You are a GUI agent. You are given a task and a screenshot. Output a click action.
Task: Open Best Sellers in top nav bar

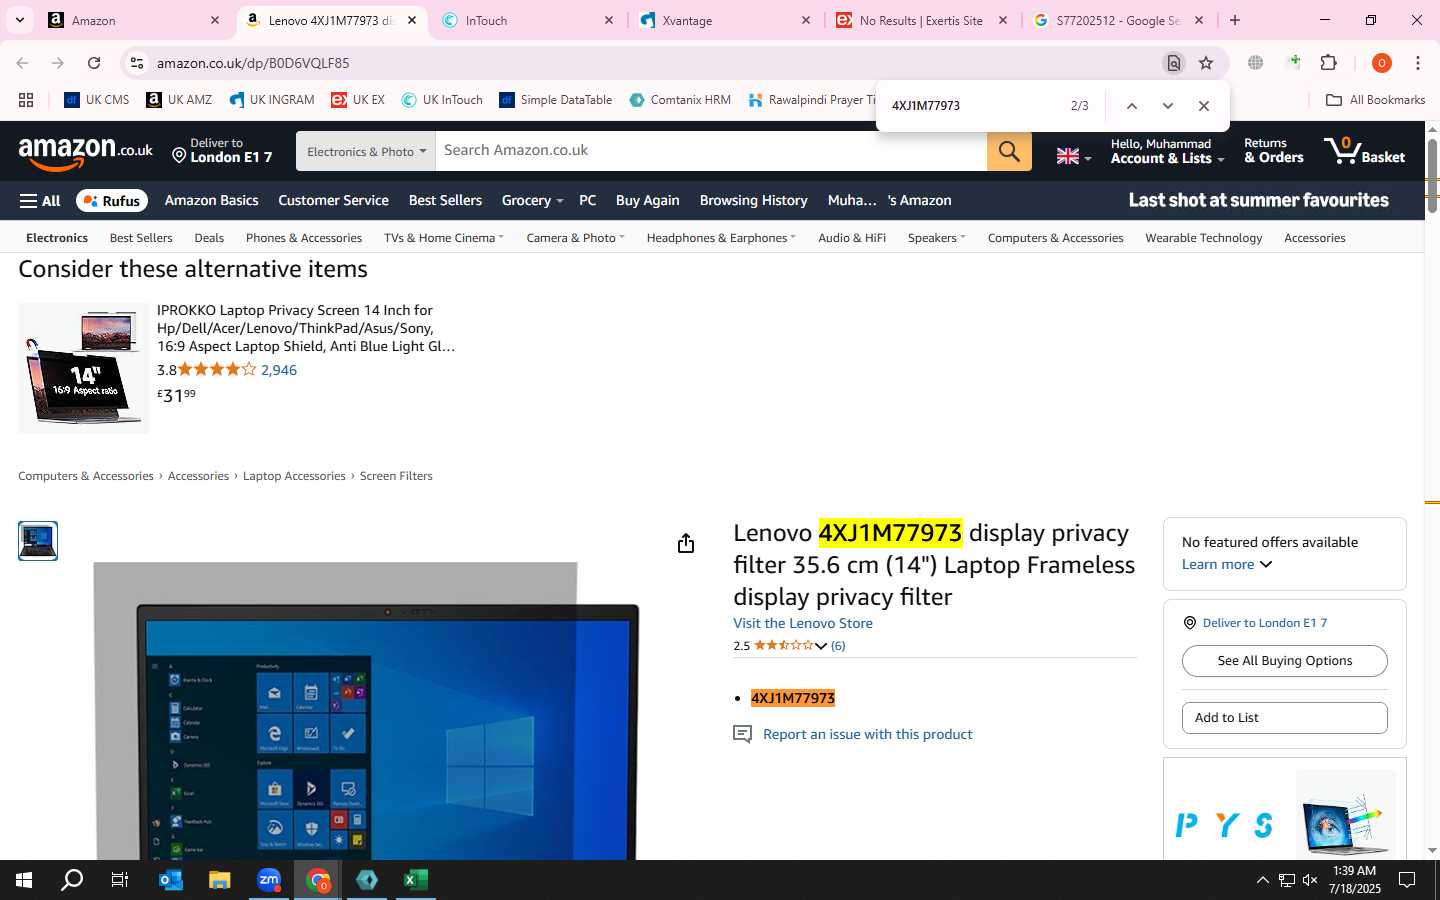coord(445,201)
